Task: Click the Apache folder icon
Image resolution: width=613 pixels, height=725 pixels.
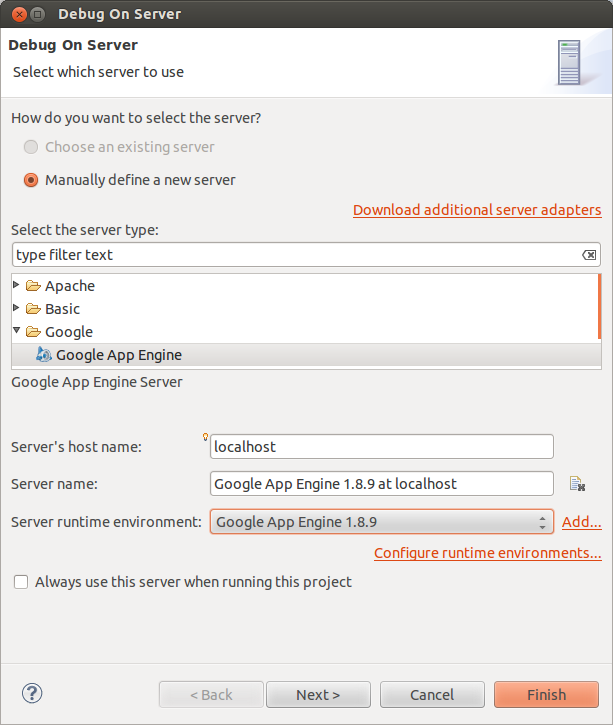Action: click(x=33, y=286)
